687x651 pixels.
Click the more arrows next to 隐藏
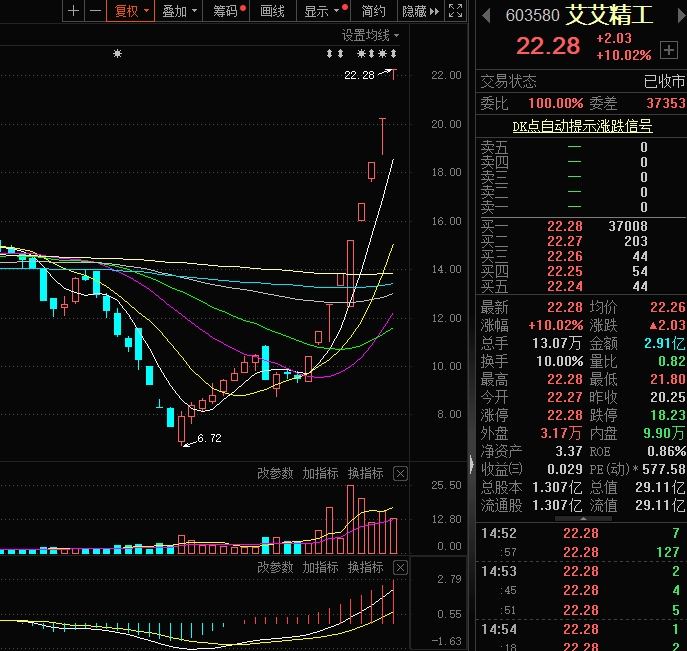coord(435,11)
